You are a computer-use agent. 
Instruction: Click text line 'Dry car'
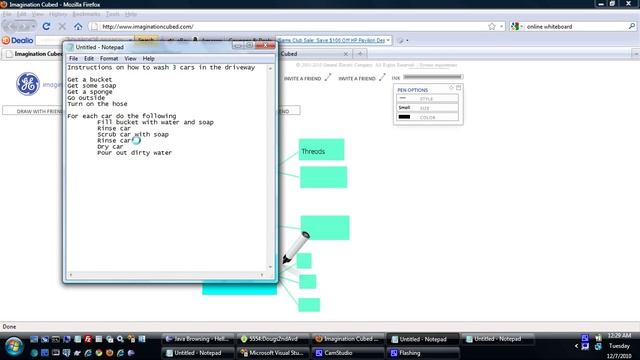pos(110,147)
